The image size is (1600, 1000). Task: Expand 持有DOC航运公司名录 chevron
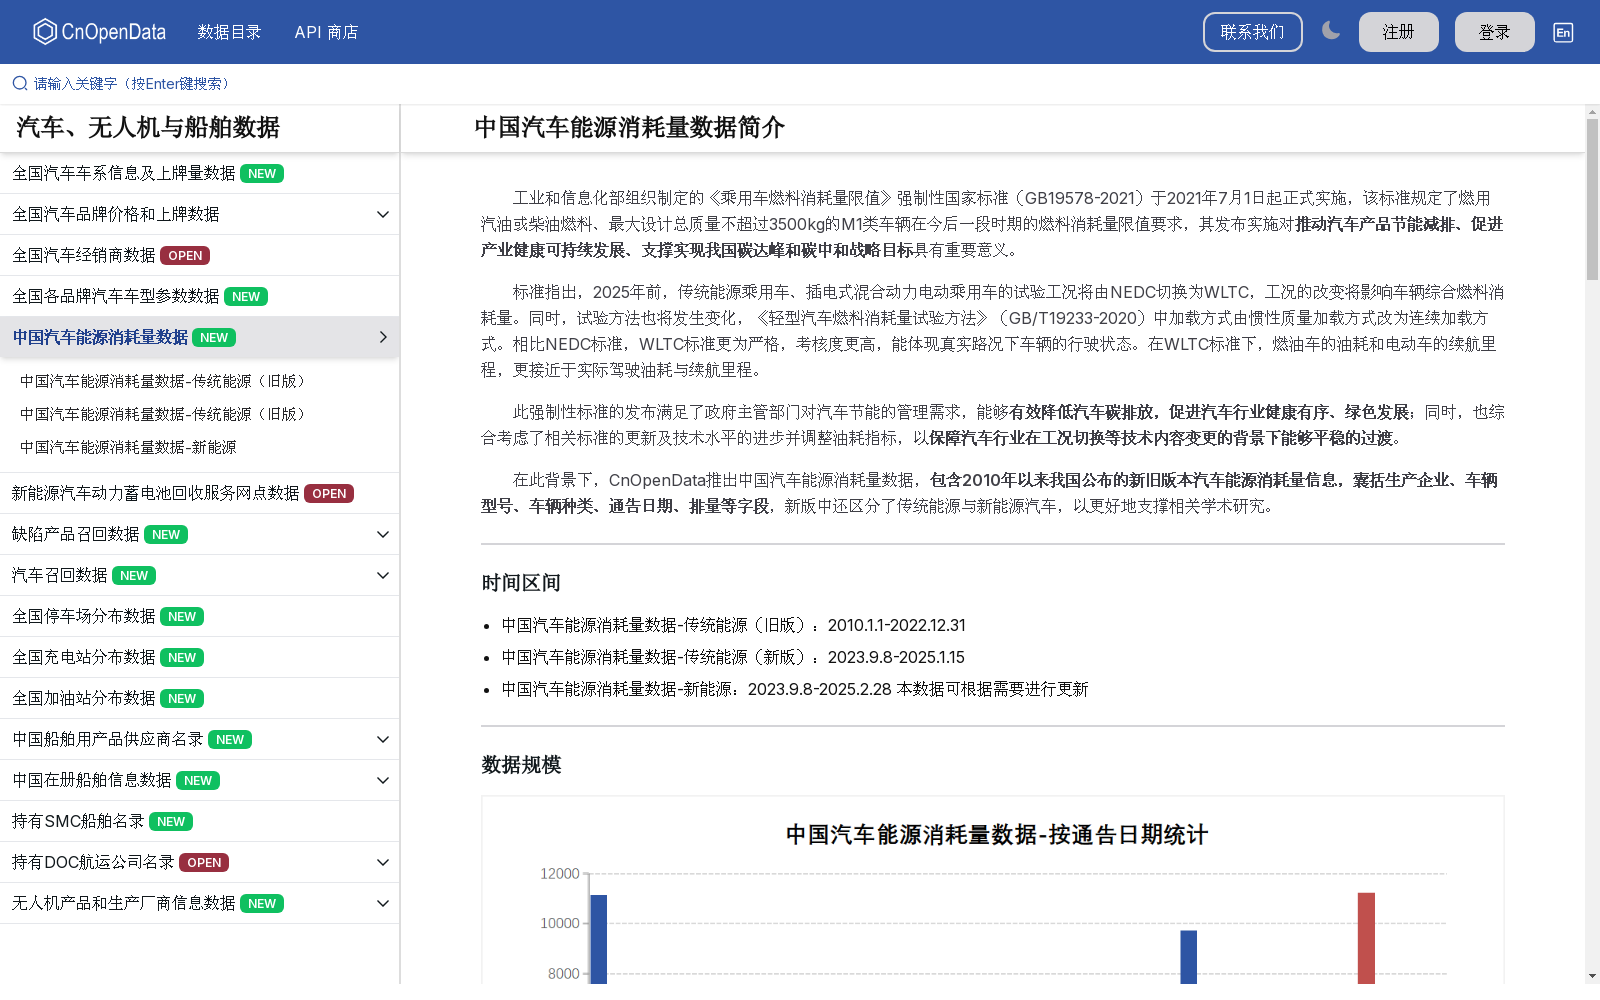[x=382, y=862]
